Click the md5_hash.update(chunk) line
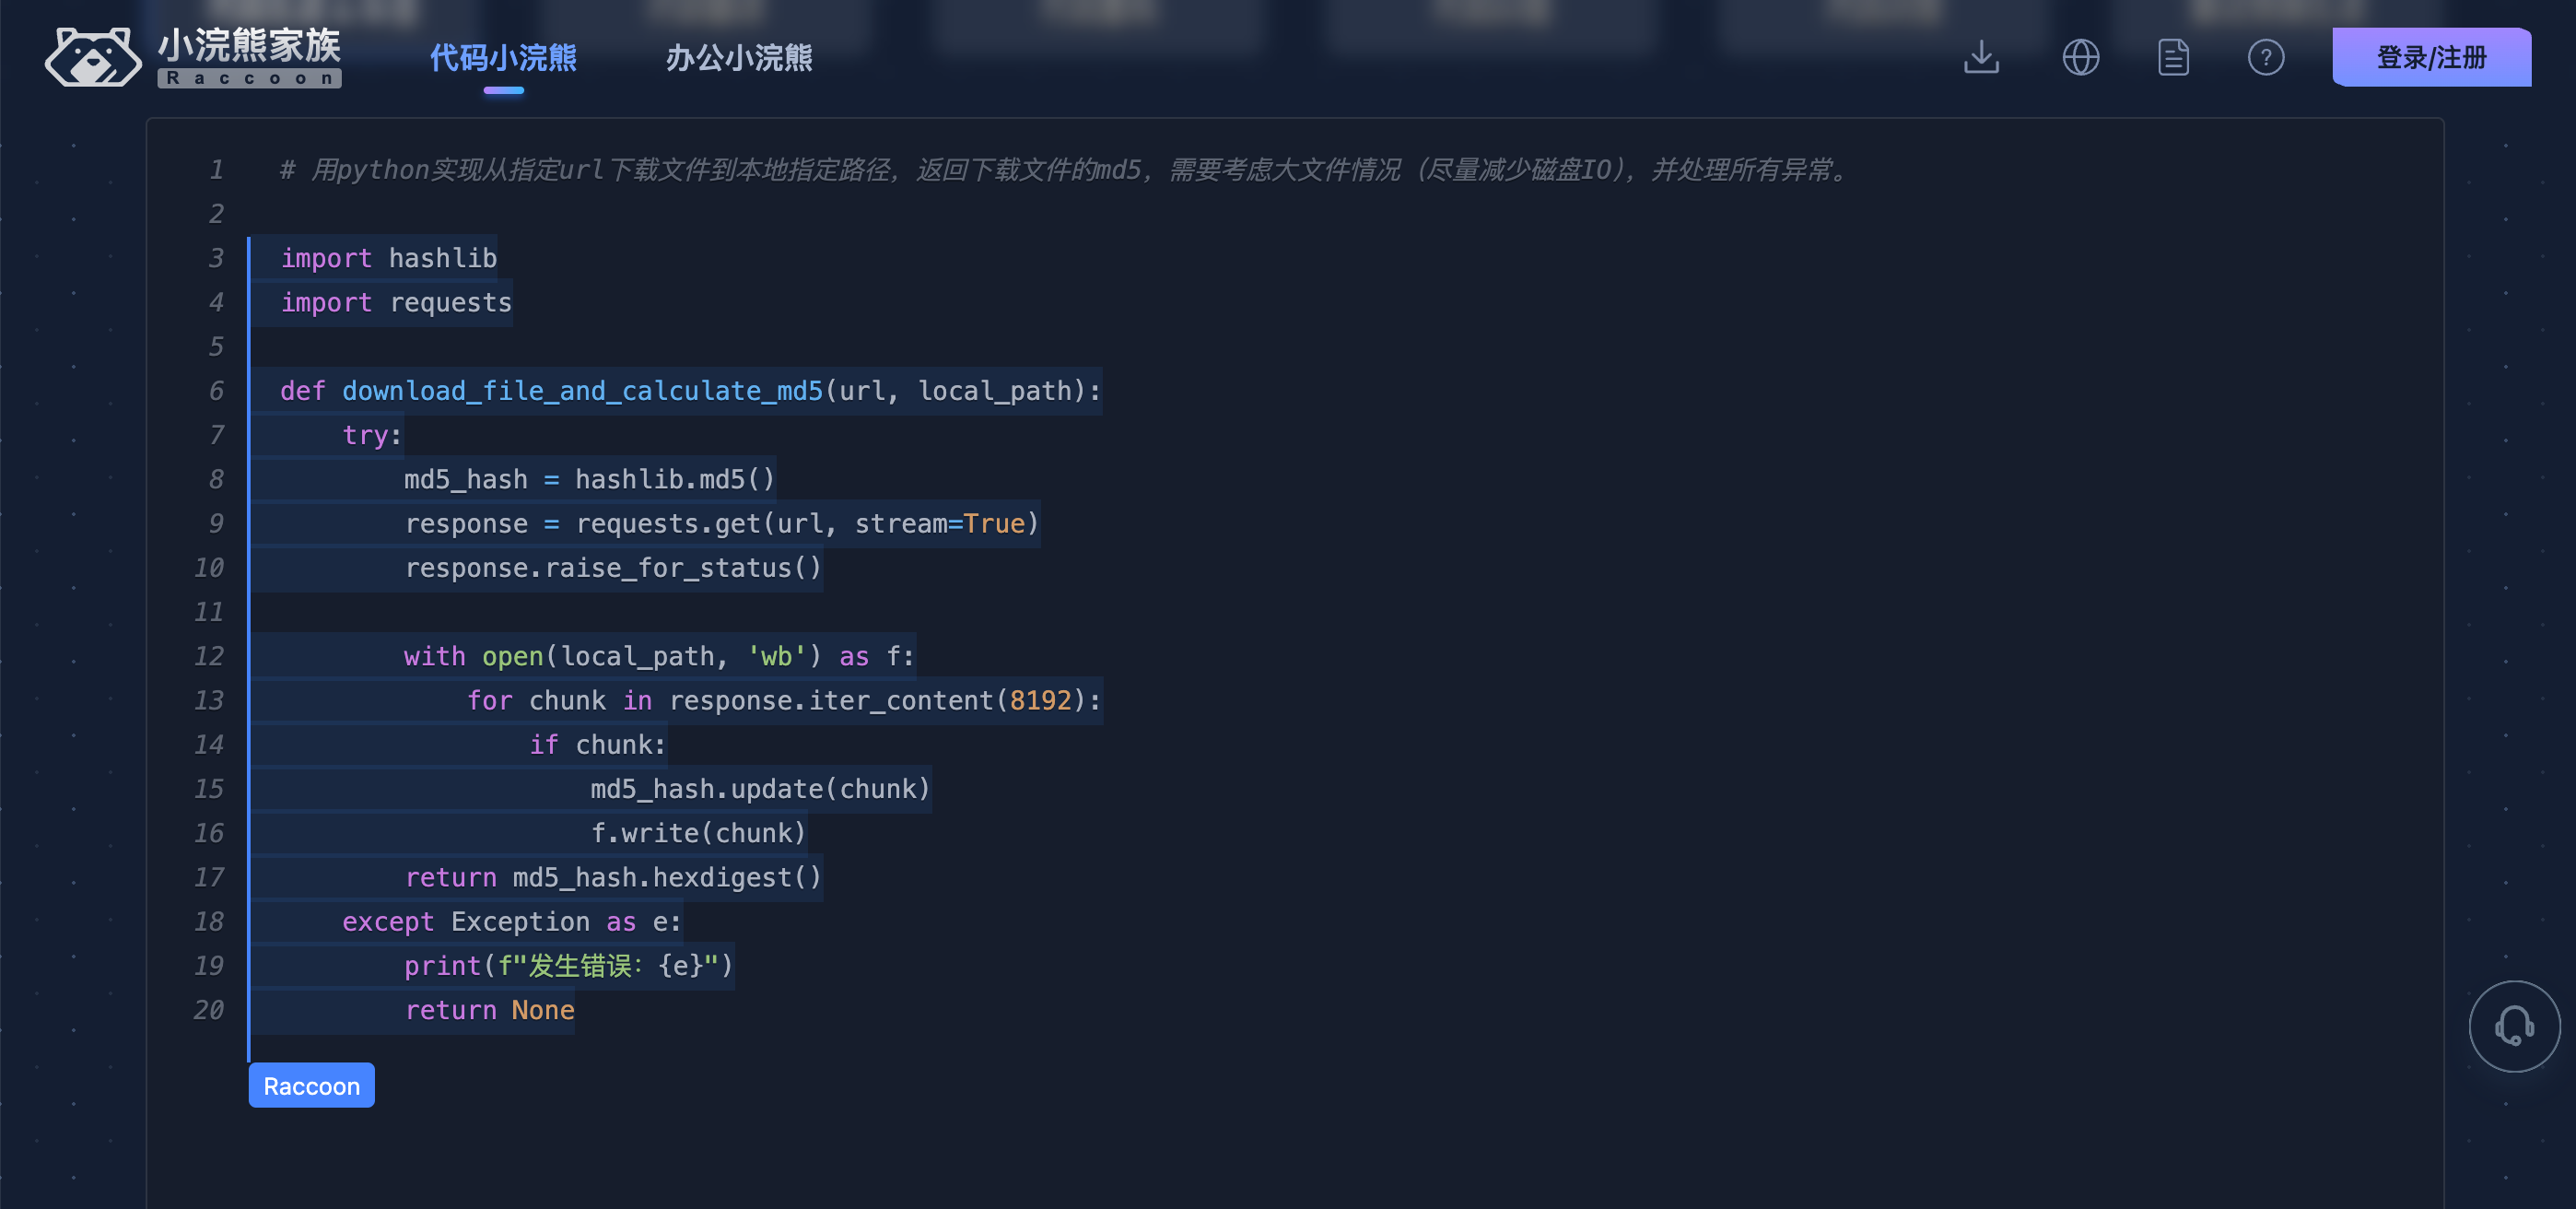 [759, 788]
